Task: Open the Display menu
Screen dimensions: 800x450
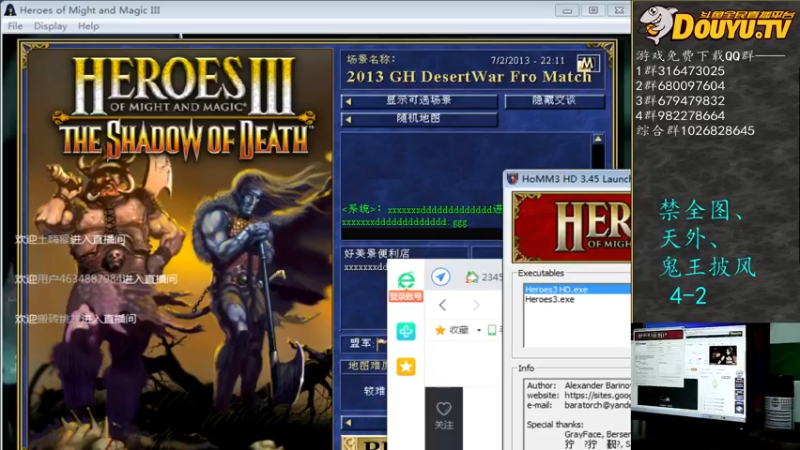Action: pyautogui.click(x=50, y=26)
